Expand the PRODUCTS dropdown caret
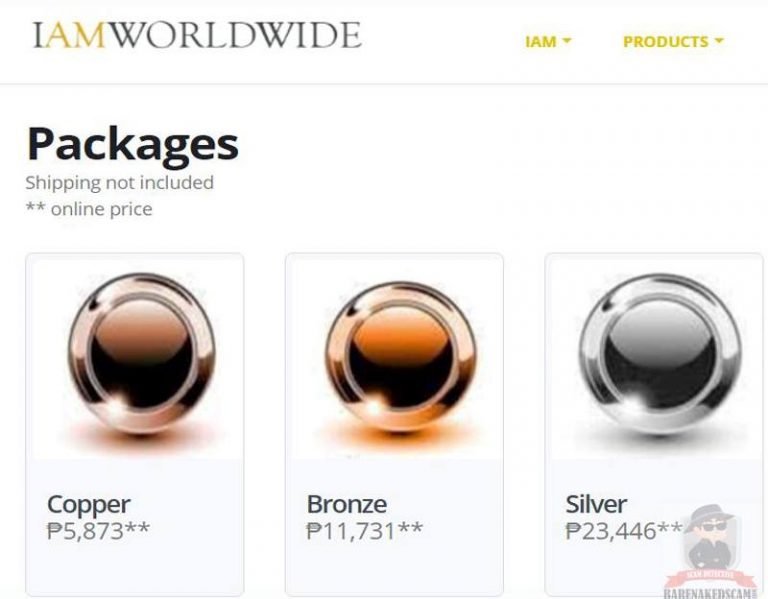Screen dimensions: 768x599 719,41
